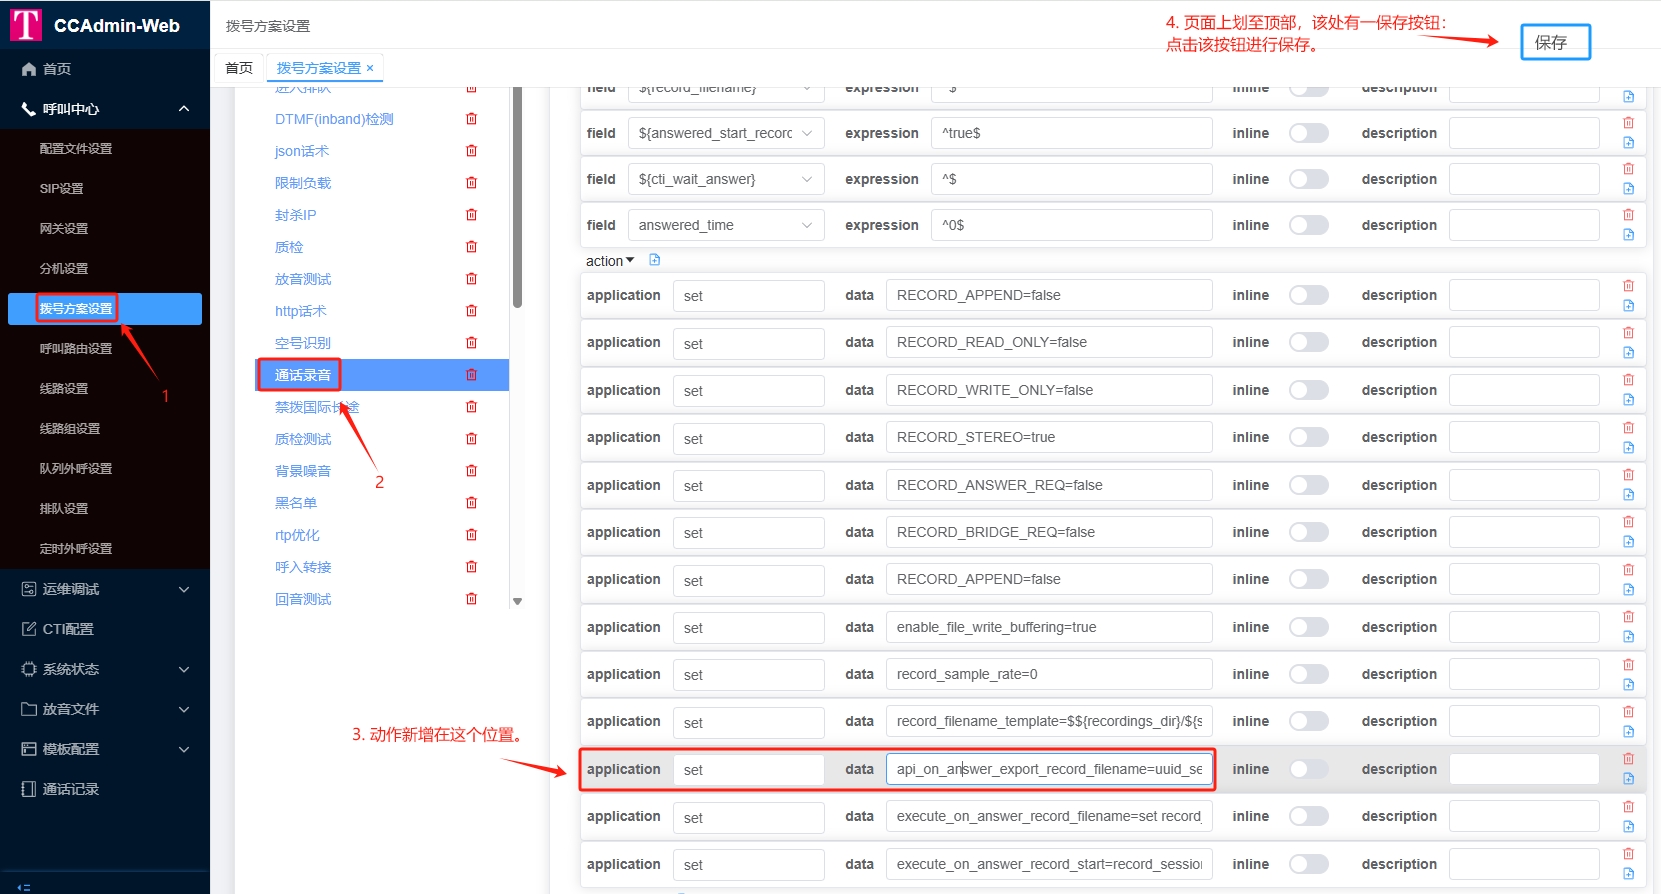The image size is (1661, 894).
Task: Enable inline switch for ^true$ expression
Action: pos(1308,133)
